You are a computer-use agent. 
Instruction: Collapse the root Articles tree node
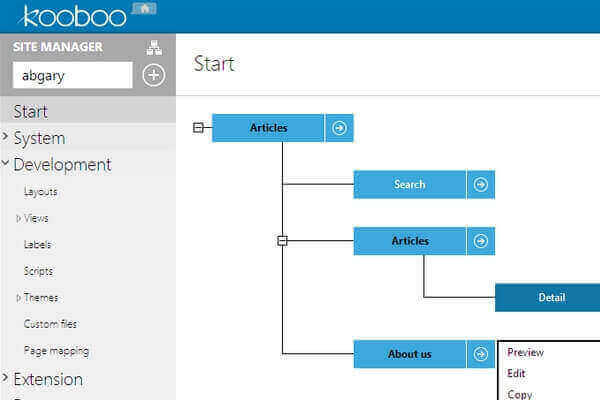pyautogui.click(x=198, y=128)
